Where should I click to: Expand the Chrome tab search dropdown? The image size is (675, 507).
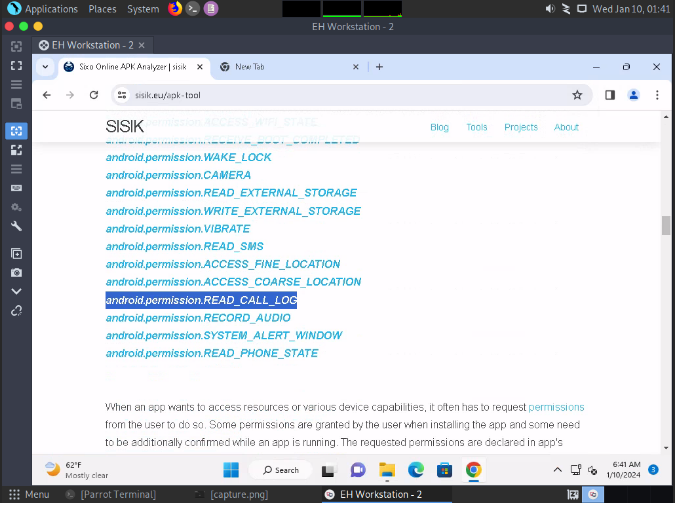(x=45, y=67)
